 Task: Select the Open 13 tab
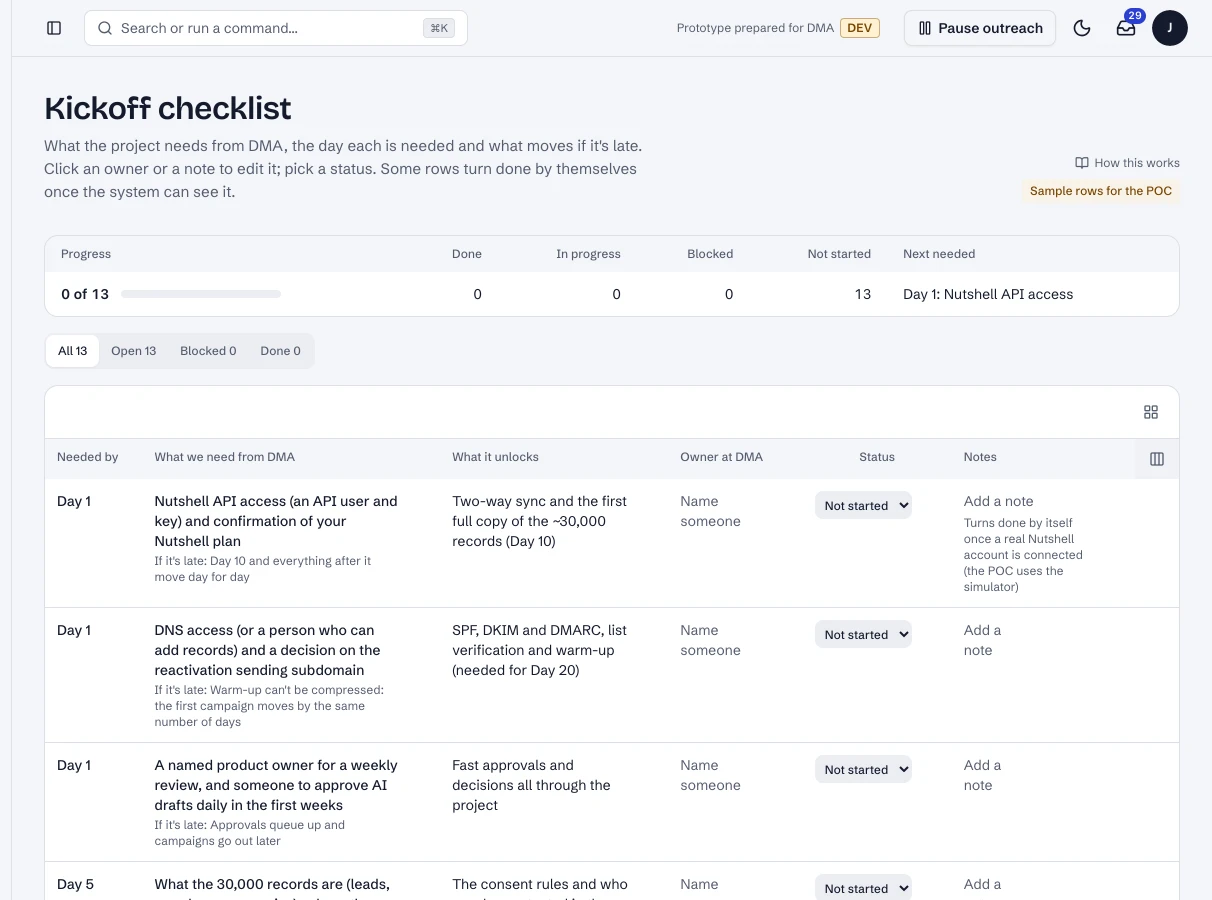pos(134,351)
